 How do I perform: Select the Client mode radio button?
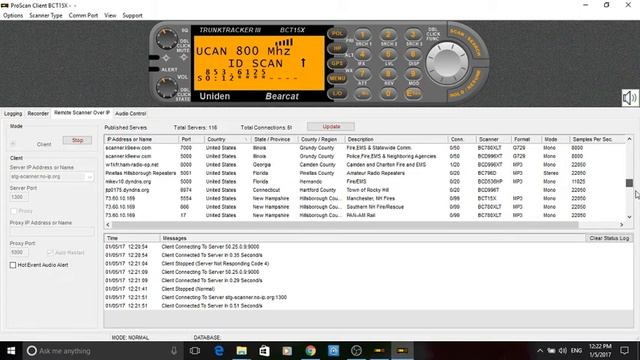(x=13, y=144)
